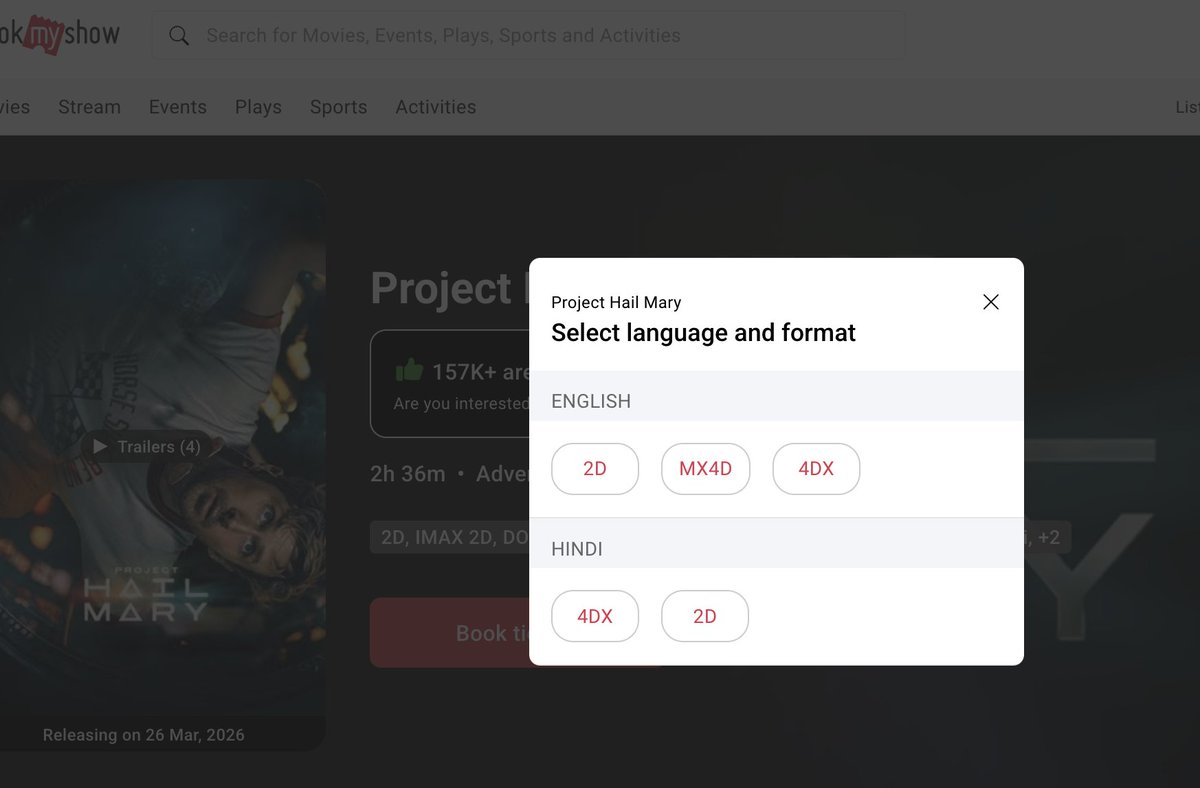
Task: Focus the movies and events search field
Action: click(528, 35)
